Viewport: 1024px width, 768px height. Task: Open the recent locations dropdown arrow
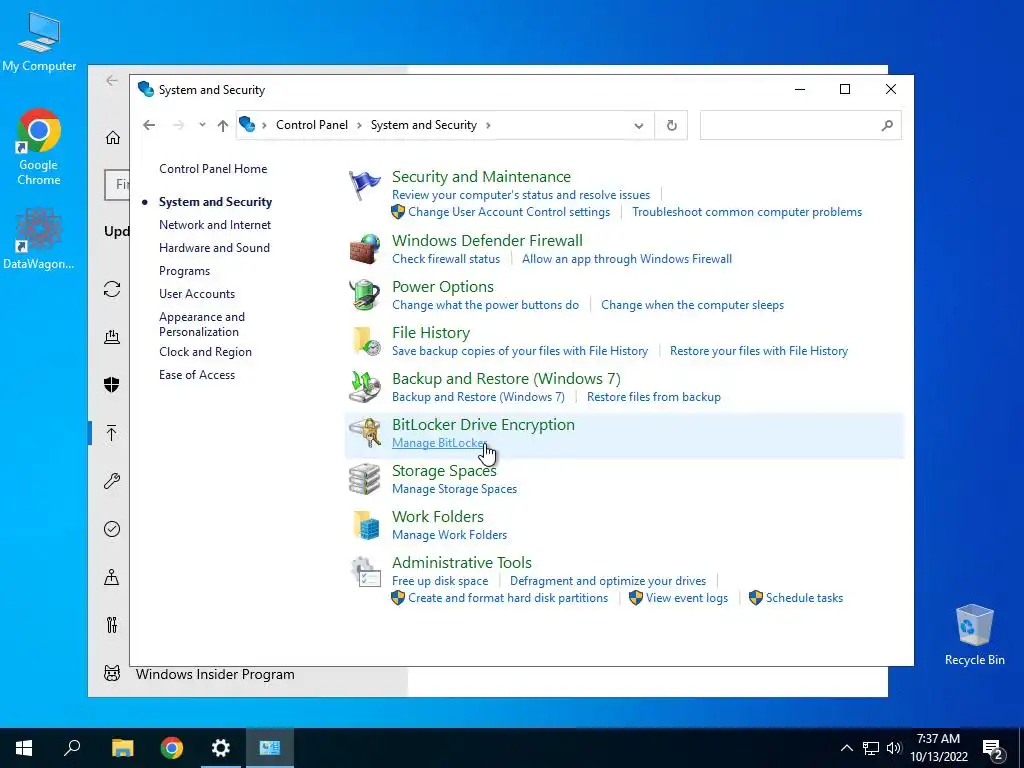point(202,125)
